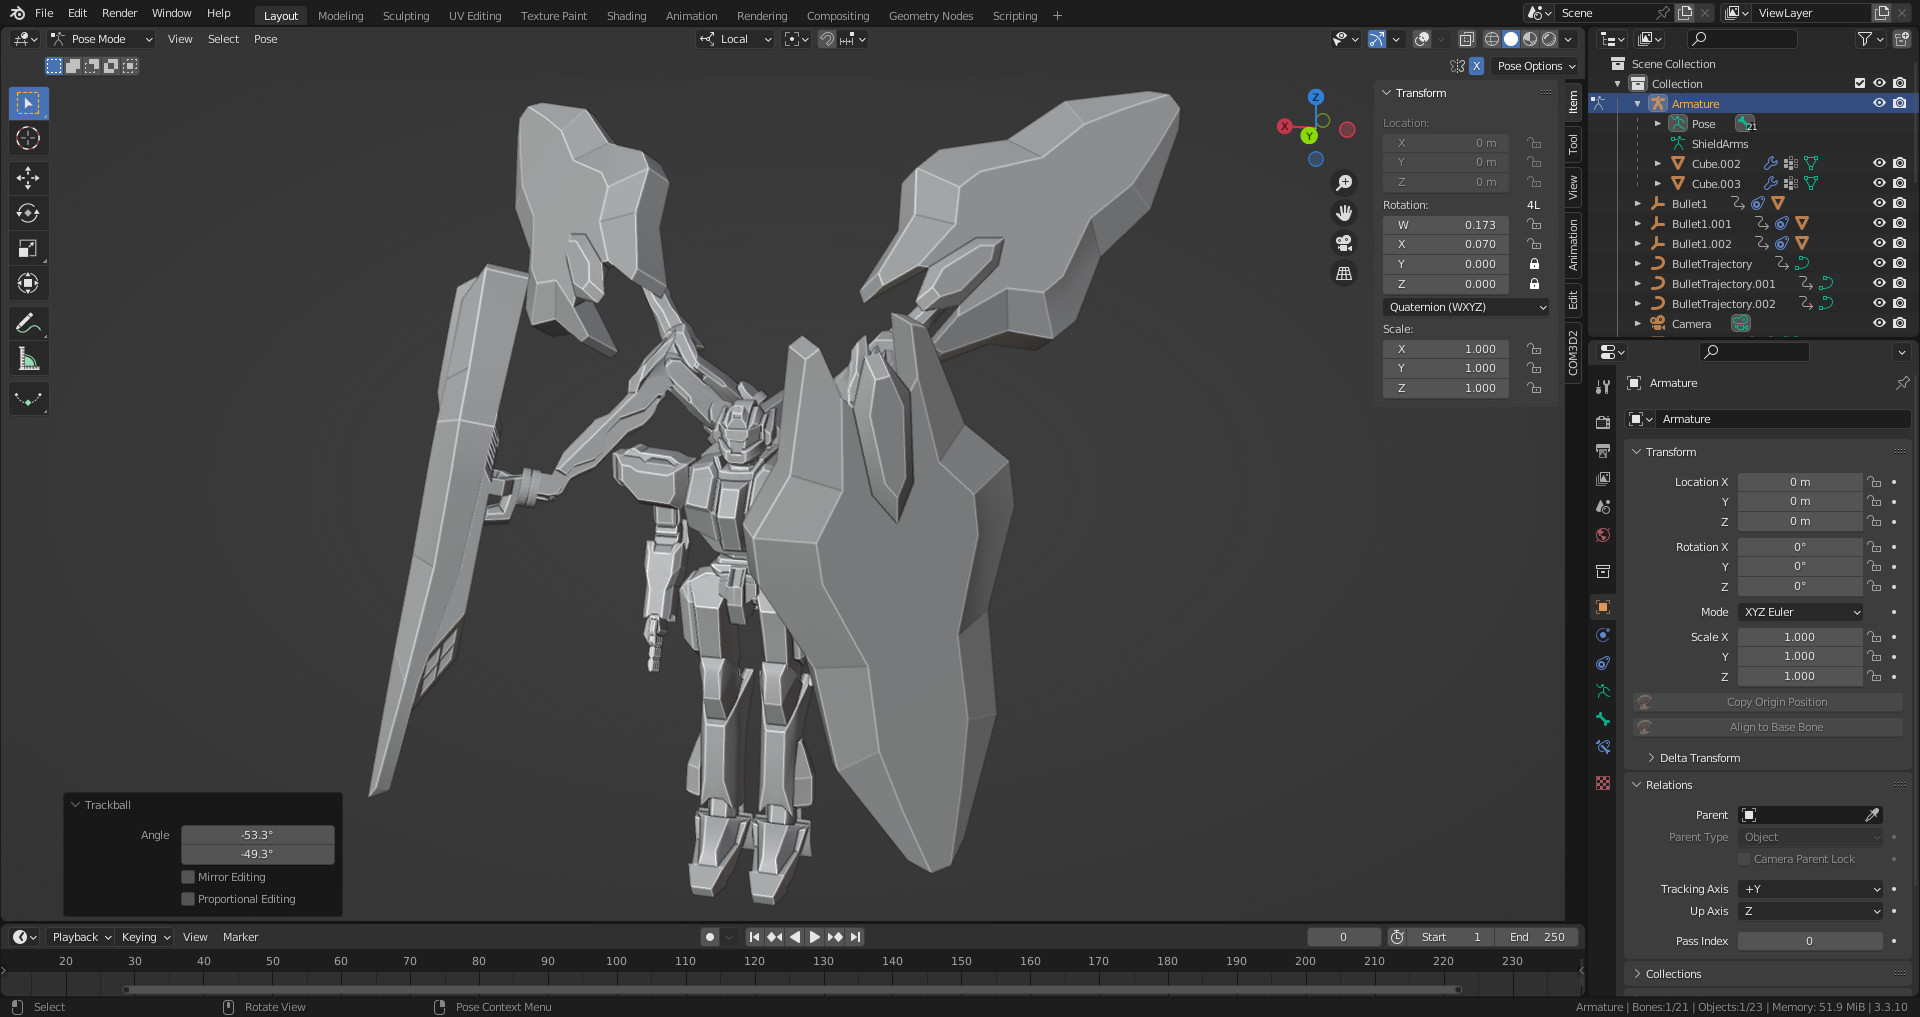The height and width of the screenshot is (1017, 1920).
Task: Enable Mirror Editing checkbox
Action: [188, 877]
